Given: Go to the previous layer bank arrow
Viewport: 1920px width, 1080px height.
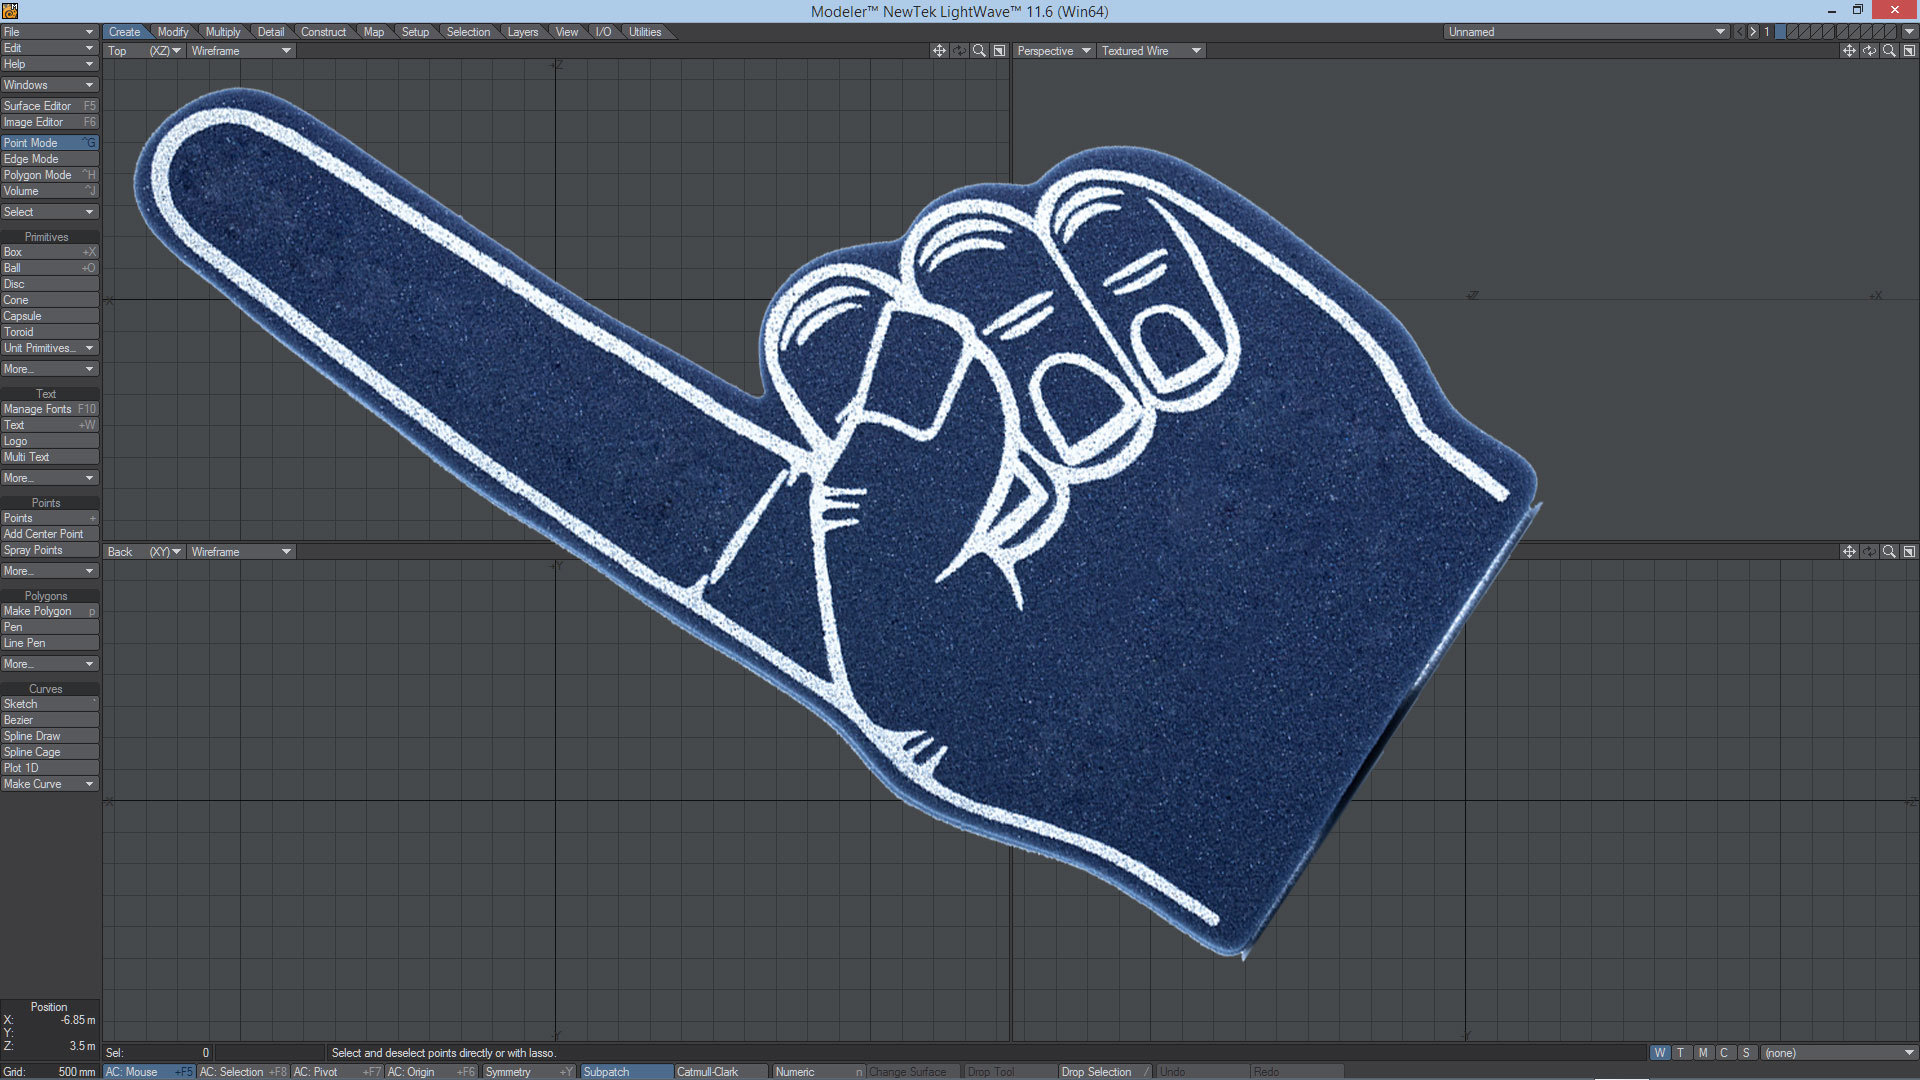Looking at the screenshot, I should [1739, 32].
